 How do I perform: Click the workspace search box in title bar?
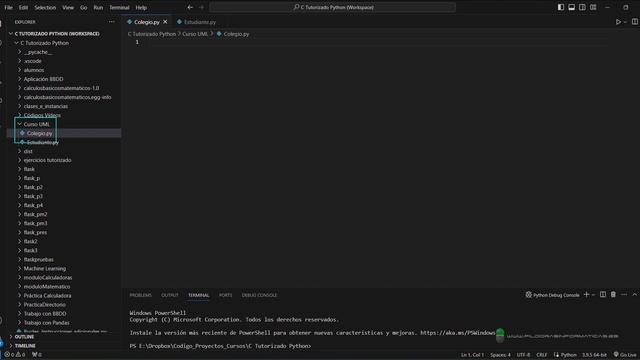pyautogui.click(x=333, y=7)
